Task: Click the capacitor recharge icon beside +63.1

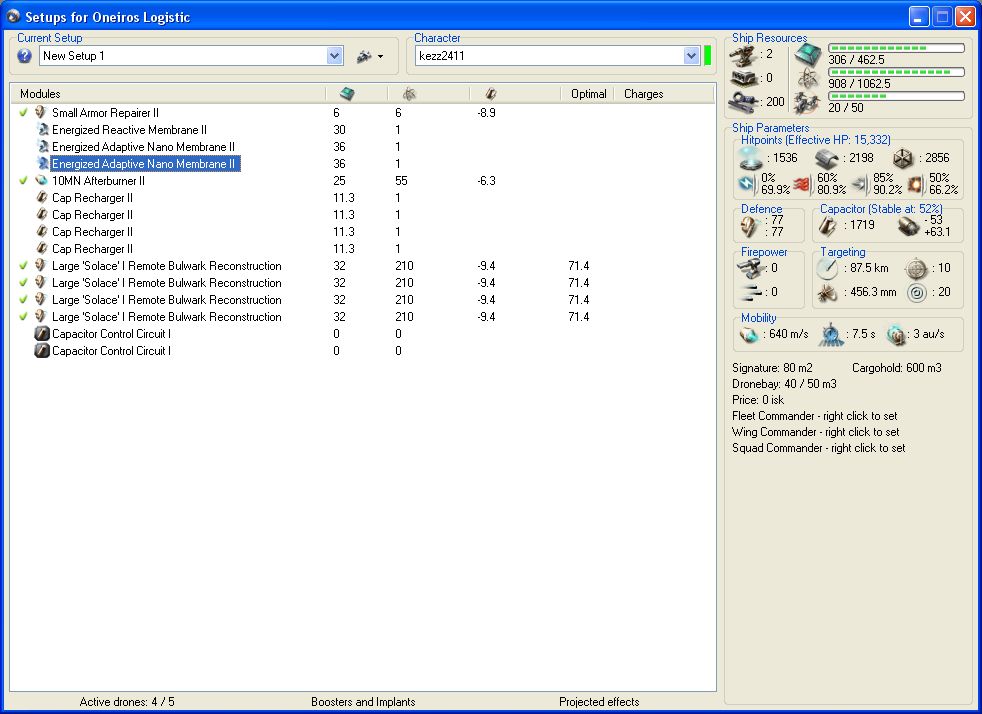Action: pyautogui.click(x=908, y=227)
